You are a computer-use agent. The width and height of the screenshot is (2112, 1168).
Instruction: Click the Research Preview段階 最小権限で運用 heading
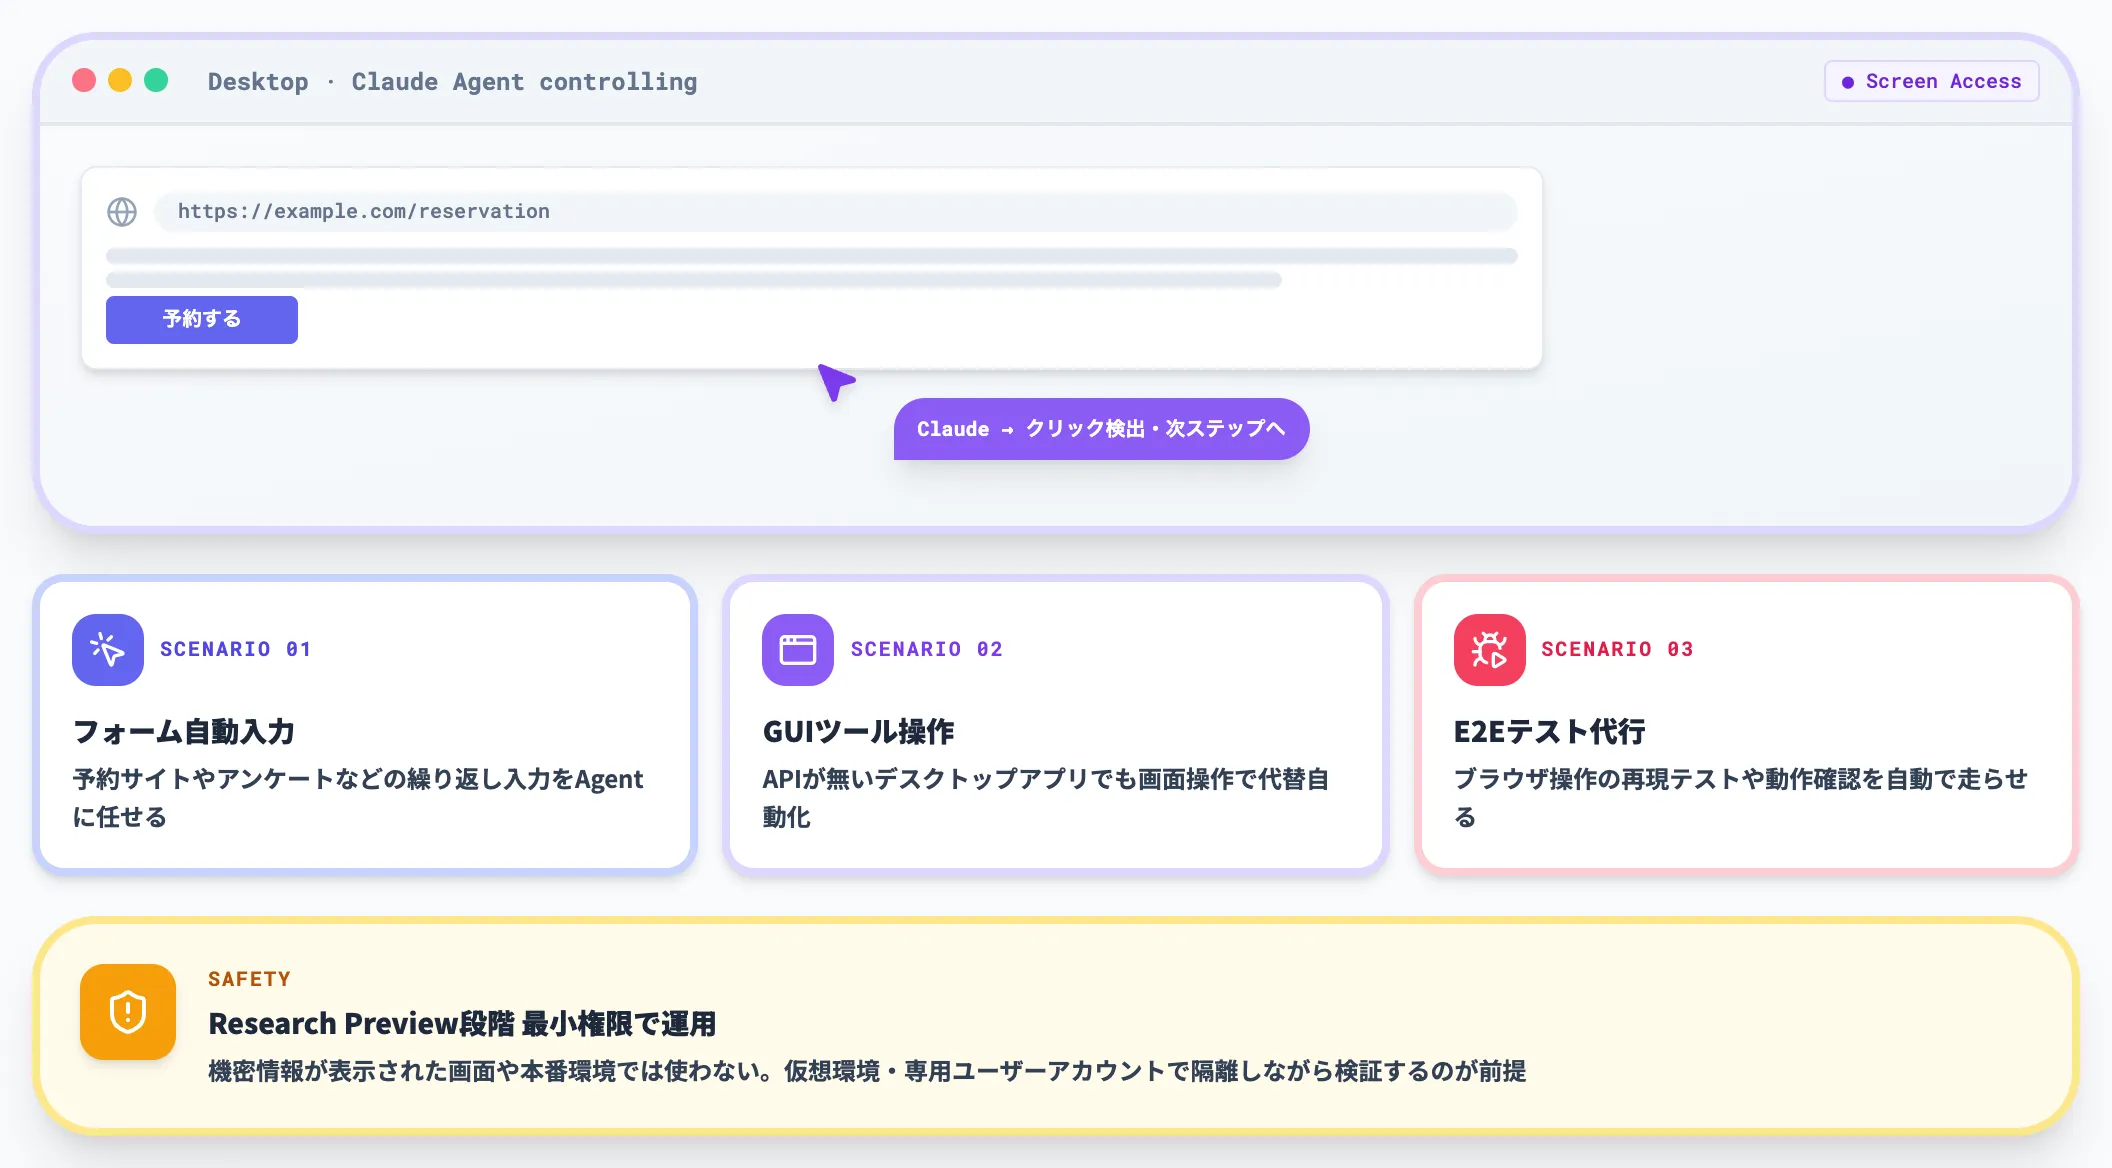pos(462,1024)
